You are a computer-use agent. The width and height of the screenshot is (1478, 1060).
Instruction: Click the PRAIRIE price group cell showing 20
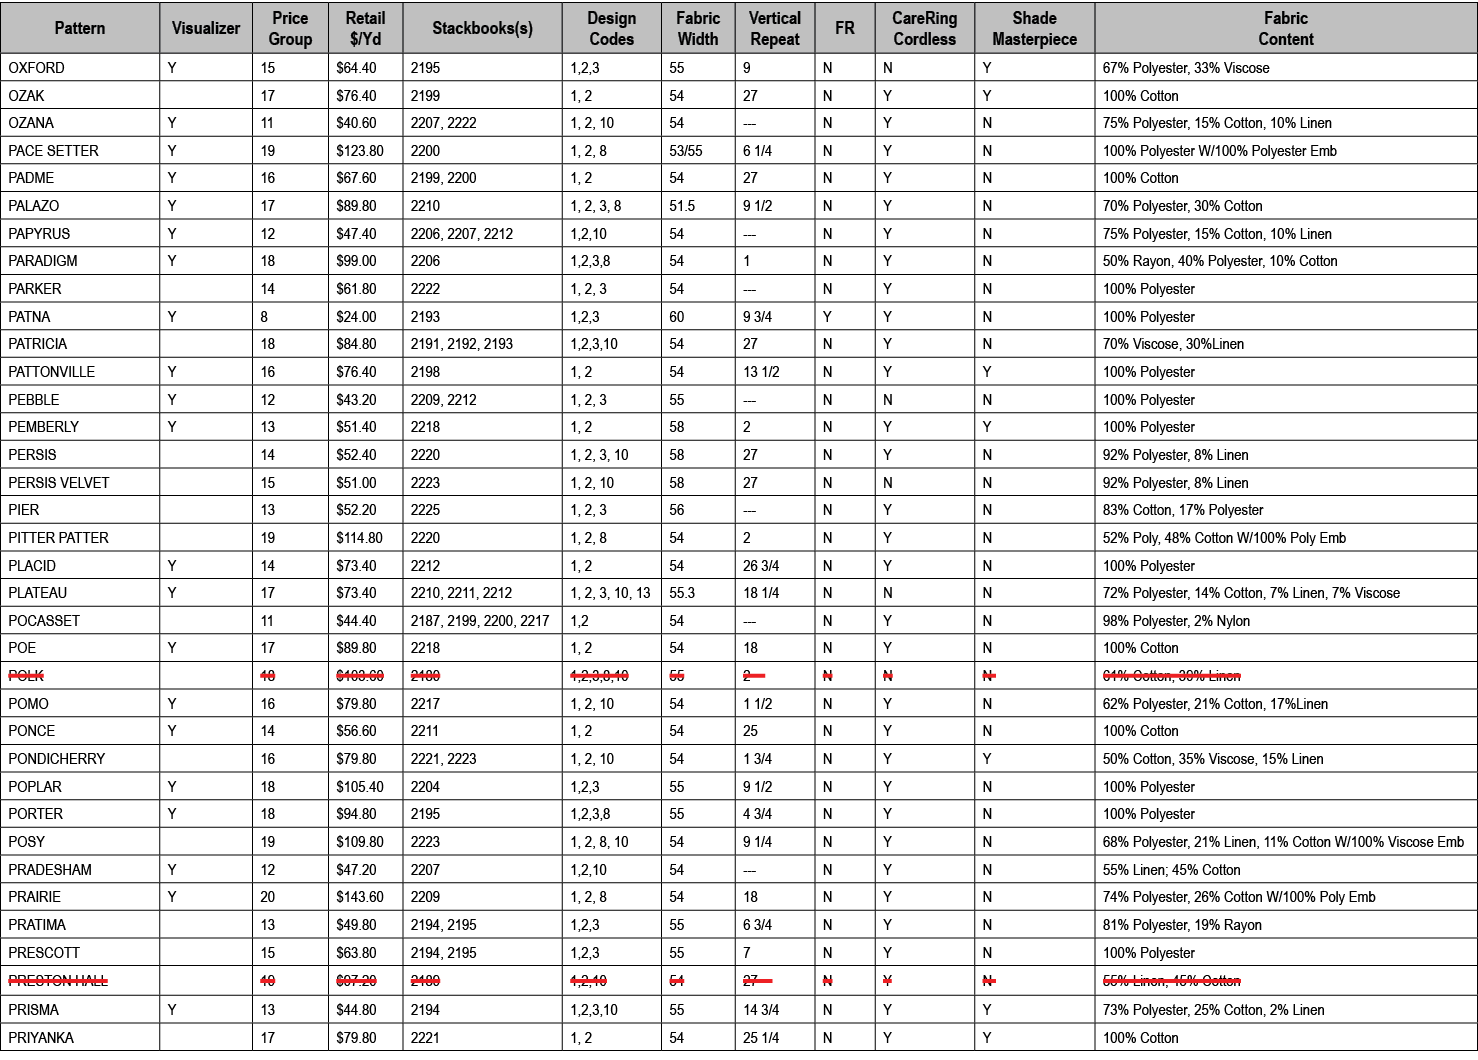288,897
